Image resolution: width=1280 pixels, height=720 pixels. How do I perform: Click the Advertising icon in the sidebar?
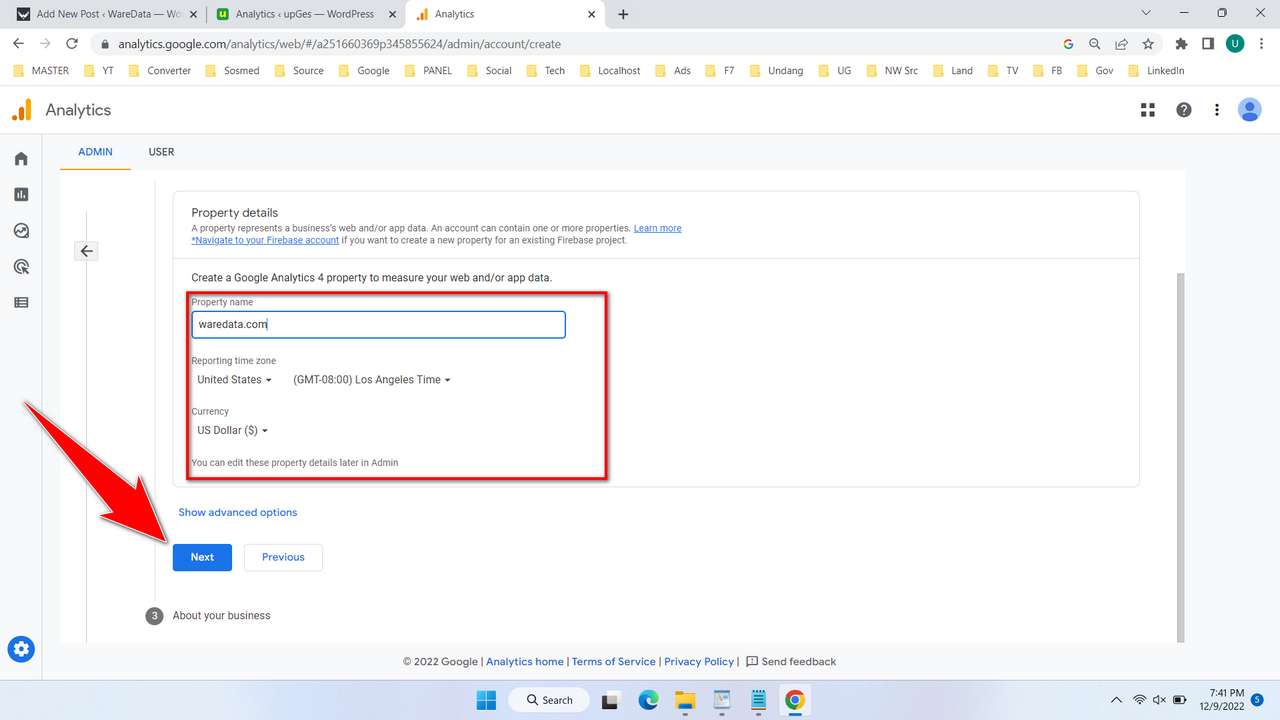pyautogui.click(x=21, y=266)
